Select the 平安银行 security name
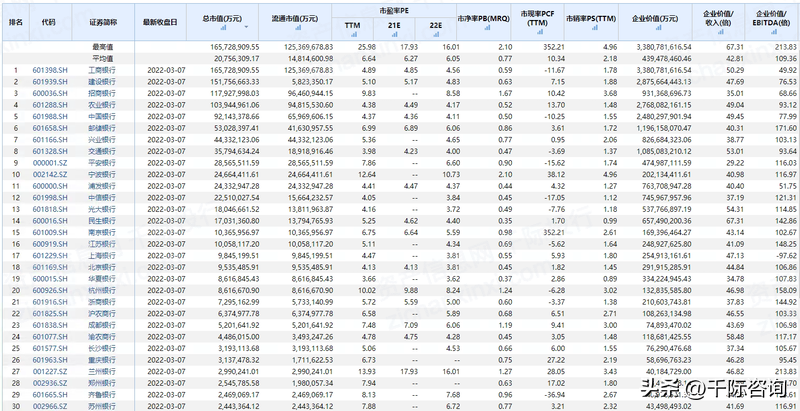 tap(102, 163)
